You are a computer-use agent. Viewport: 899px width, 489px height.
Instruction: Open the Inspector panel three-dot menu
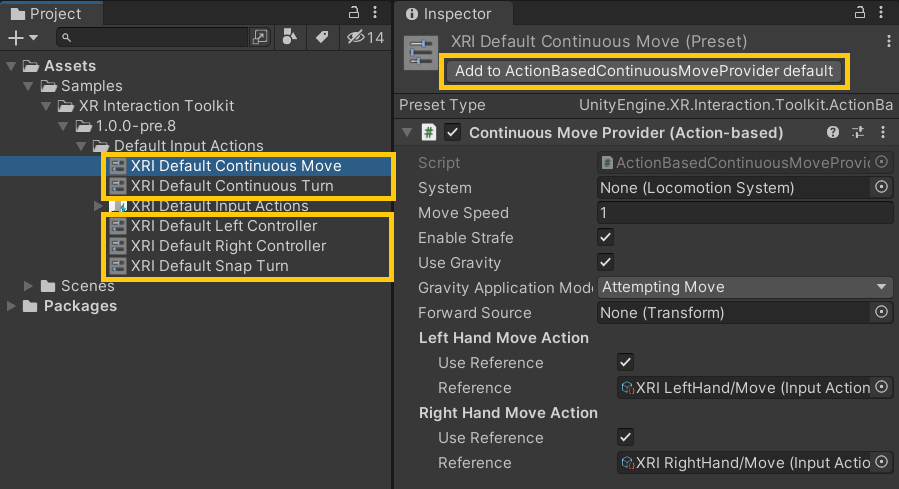[x=881, y=12]
